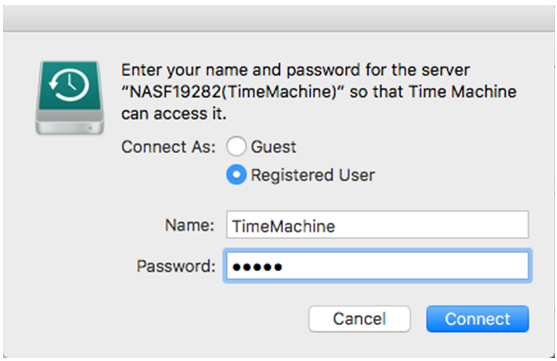The image size is (557, 361).
Task: Focus the Name input field
Action: click(x=377, y=225)
